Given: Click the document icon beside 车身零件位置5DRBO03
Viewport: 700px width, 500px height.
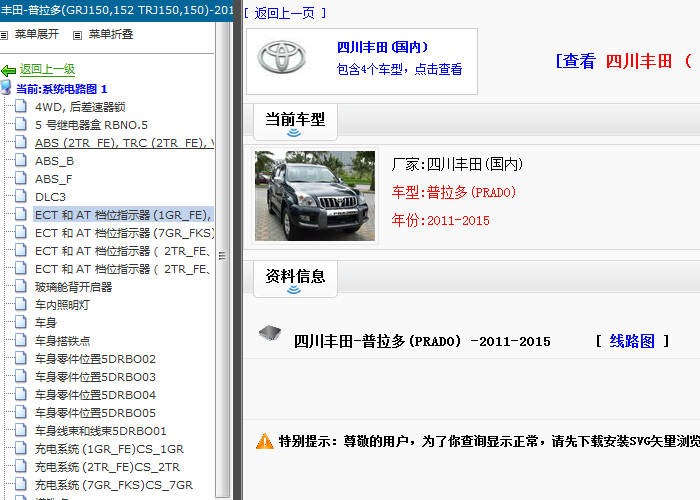Looking at the screenshot, I should coord(21,376).
